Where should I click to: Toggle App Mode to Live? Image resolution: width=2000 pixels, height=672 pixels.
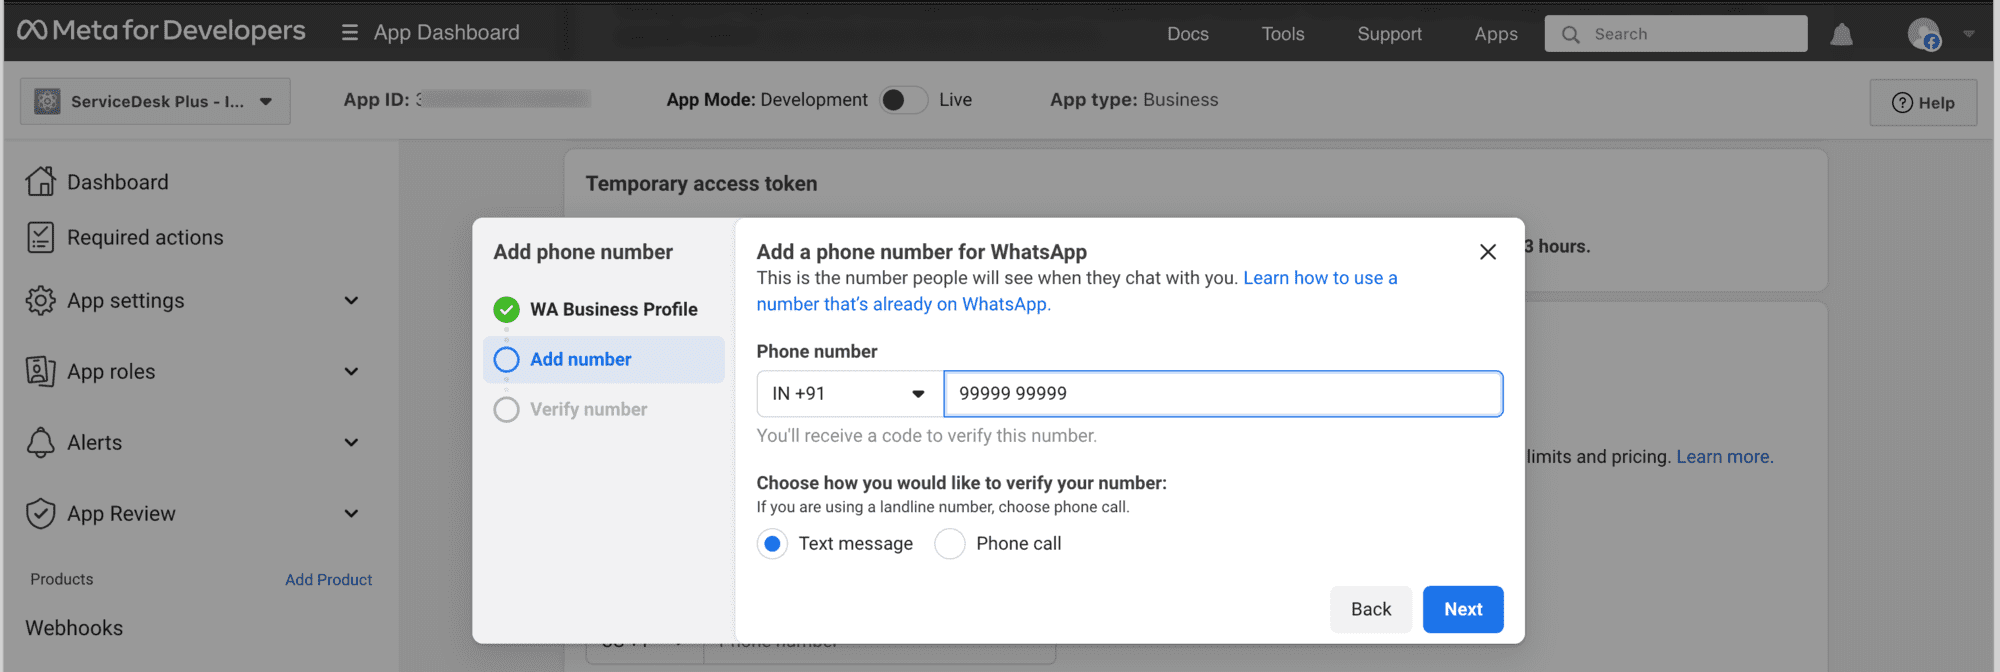(x=903, y=100)
